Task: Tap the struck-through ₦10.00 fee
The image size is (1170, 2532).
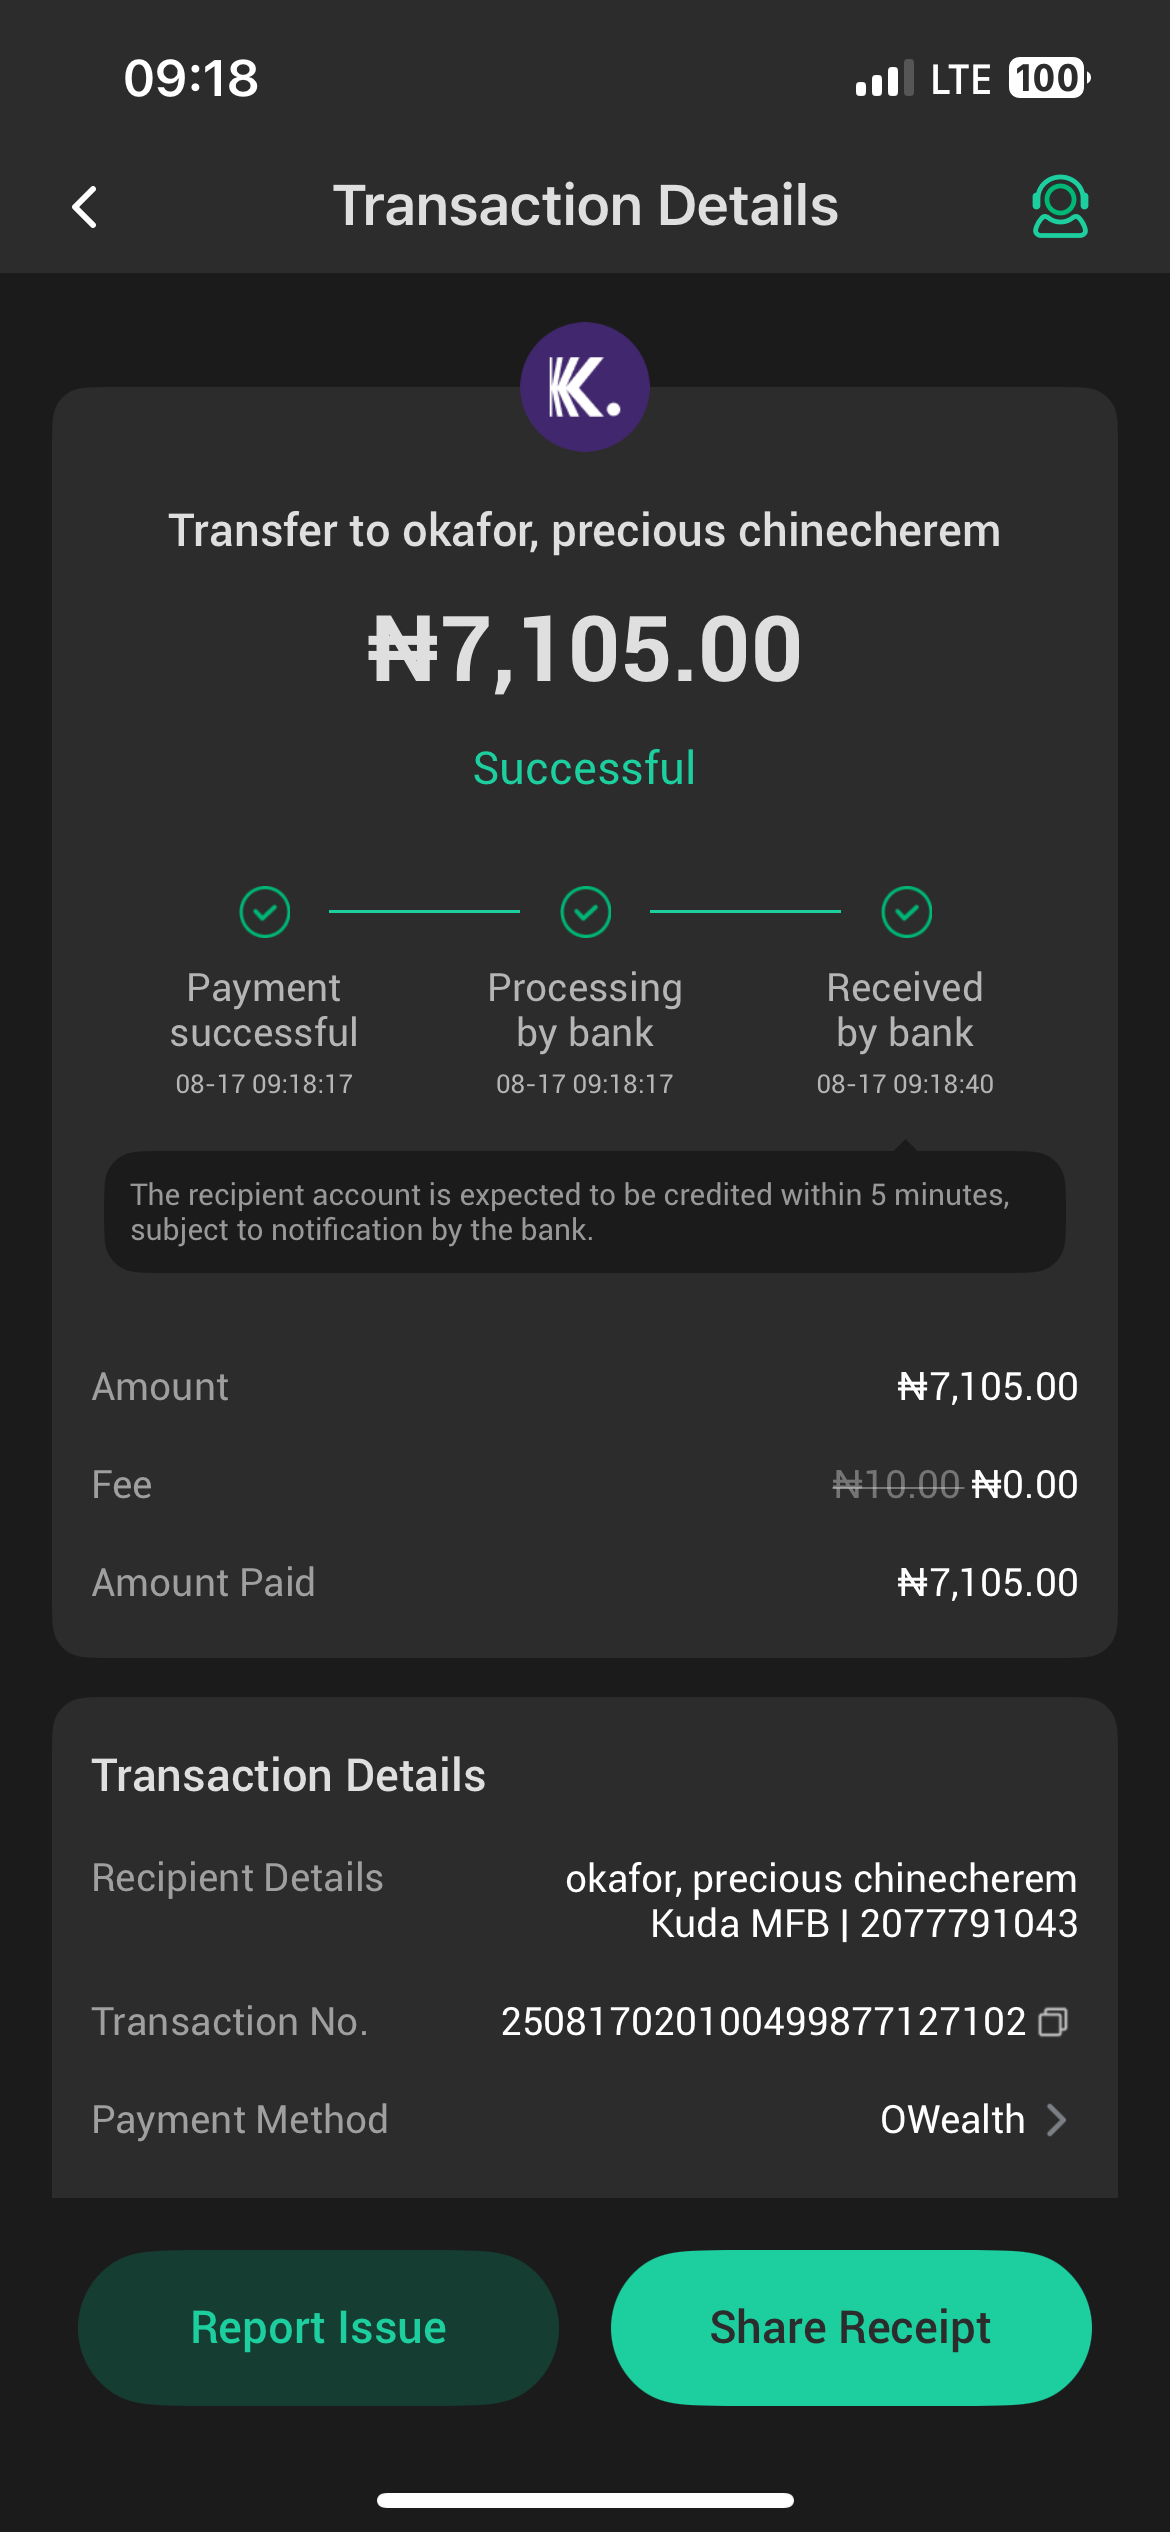Action: pyautogui.click(x=896, y=1485)
